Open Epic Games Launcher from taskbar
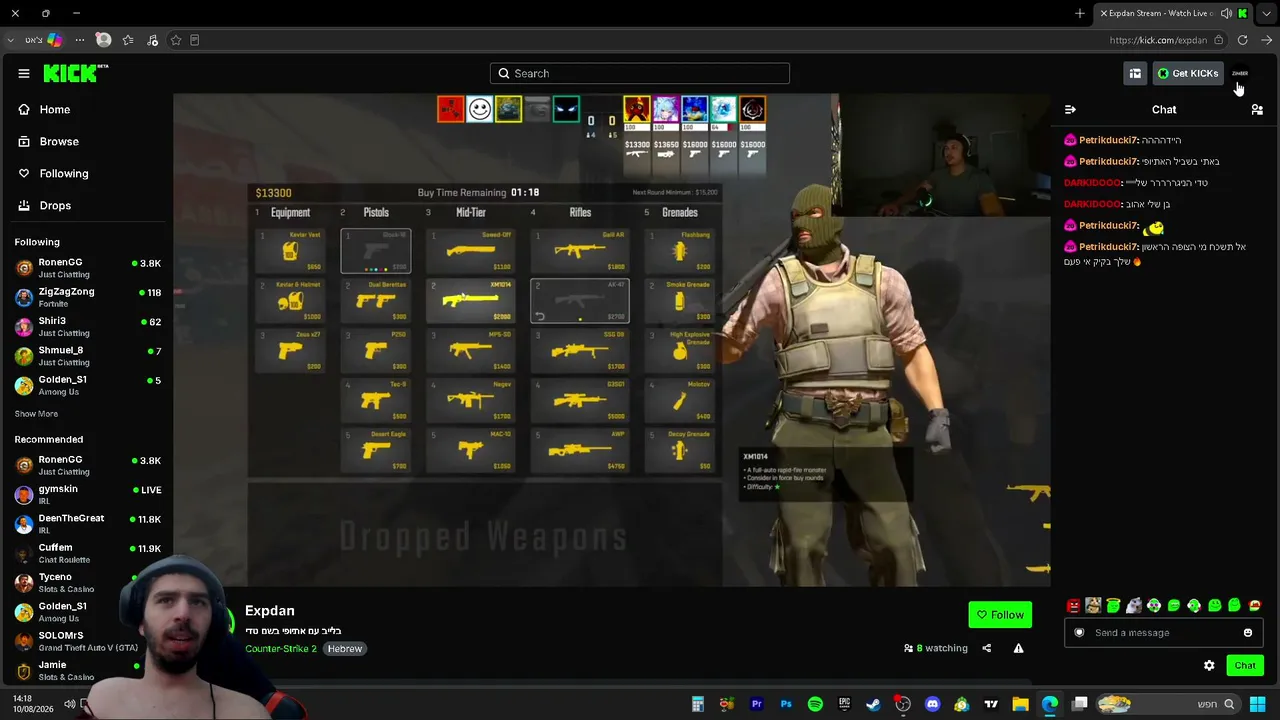The image size is (1280, 720). [844, 704]
